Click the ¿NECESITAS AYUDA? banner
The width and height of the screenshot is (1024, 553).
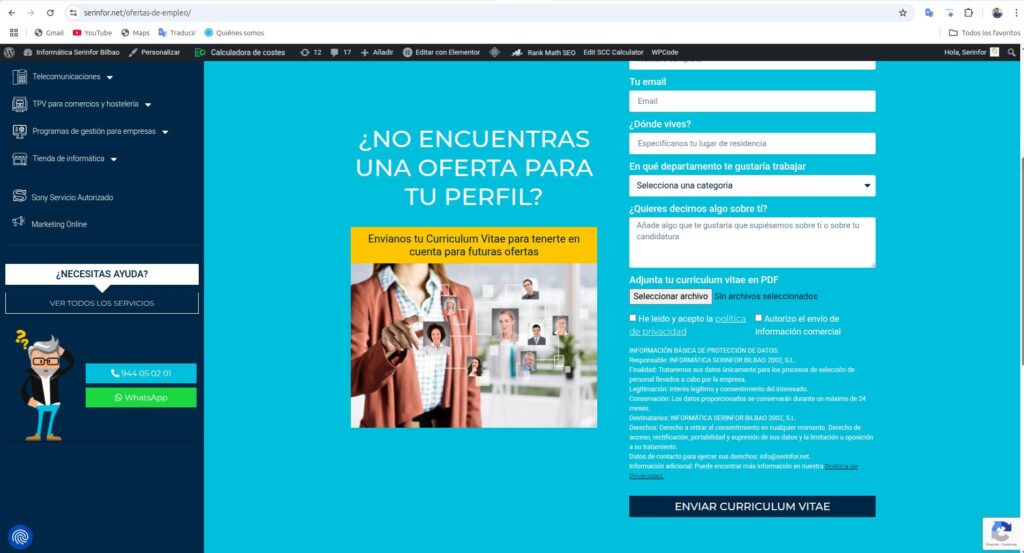102,274
